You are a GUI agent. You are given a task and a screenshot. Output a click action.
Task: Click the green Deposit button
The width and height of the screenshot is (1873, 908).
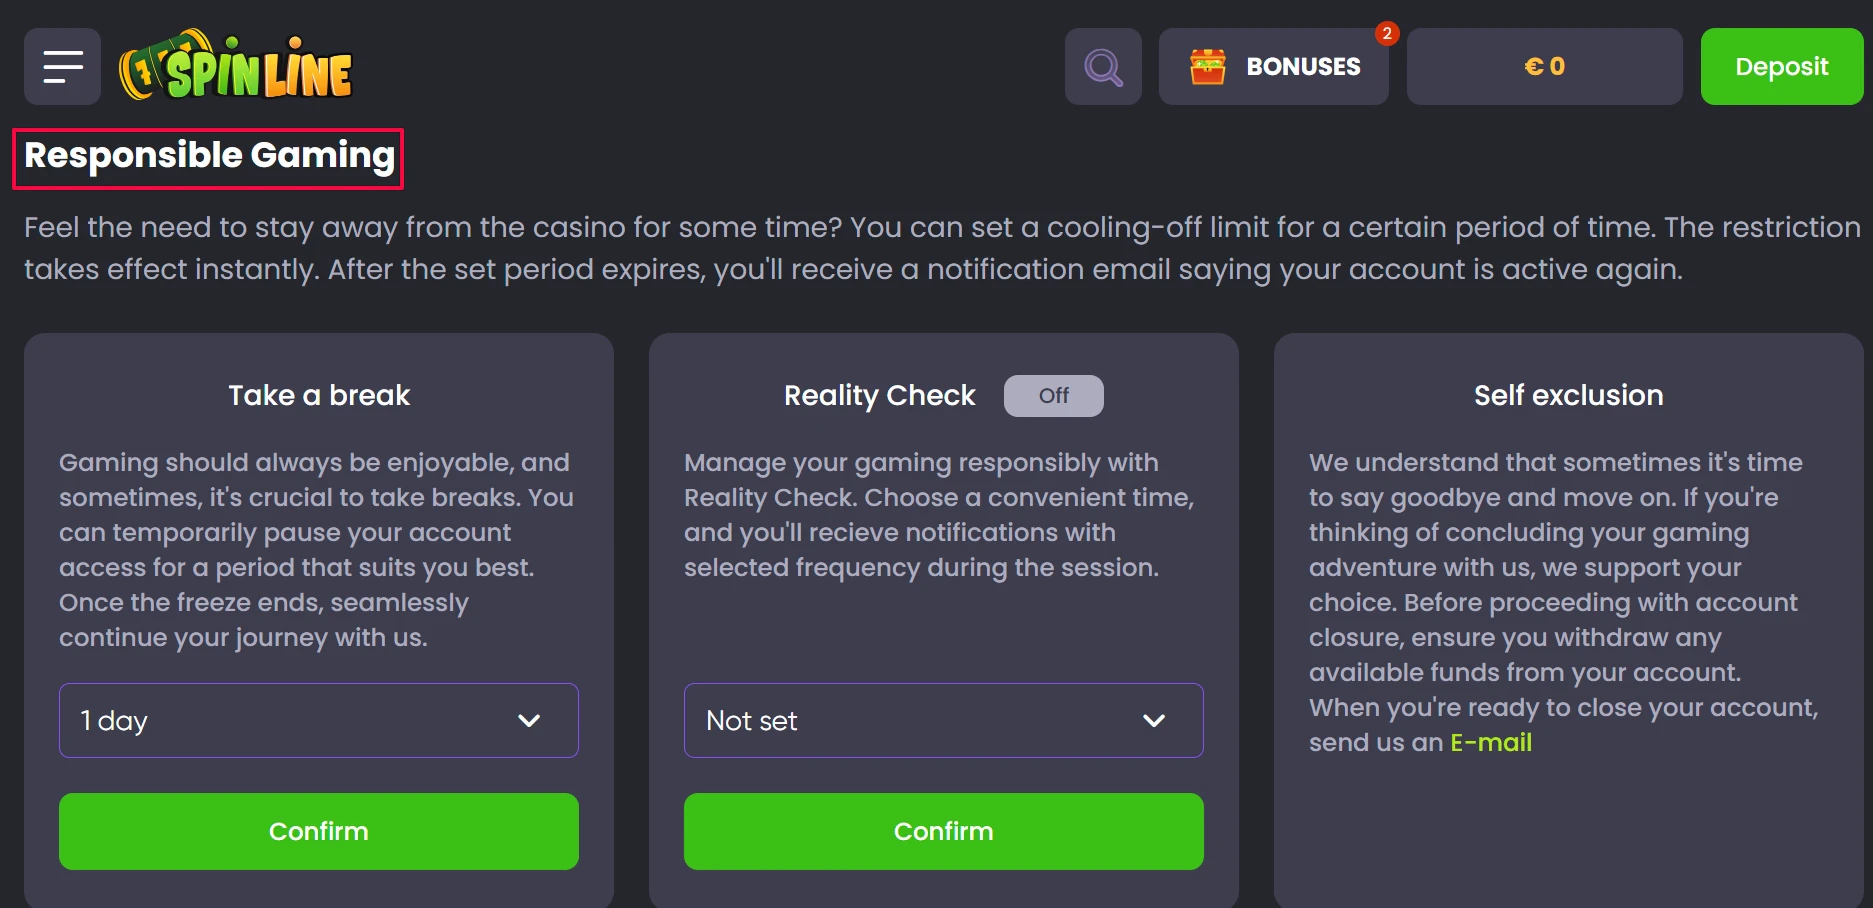(1782, 67)
